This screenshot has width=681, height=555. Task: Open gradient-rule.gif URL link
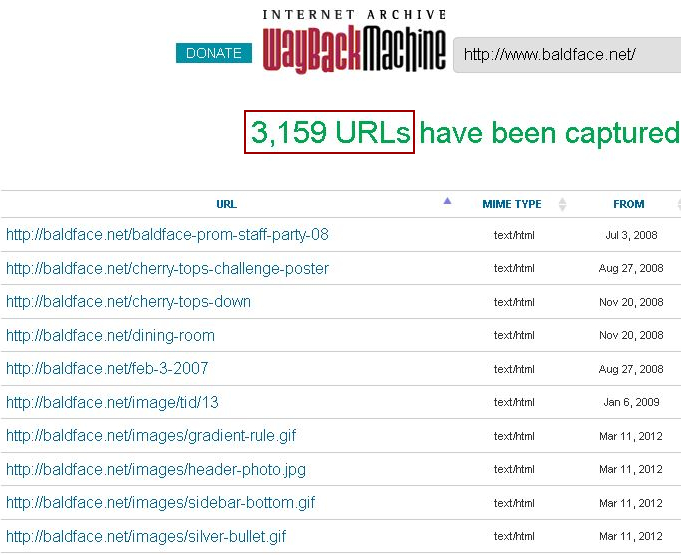click(151, 435)
